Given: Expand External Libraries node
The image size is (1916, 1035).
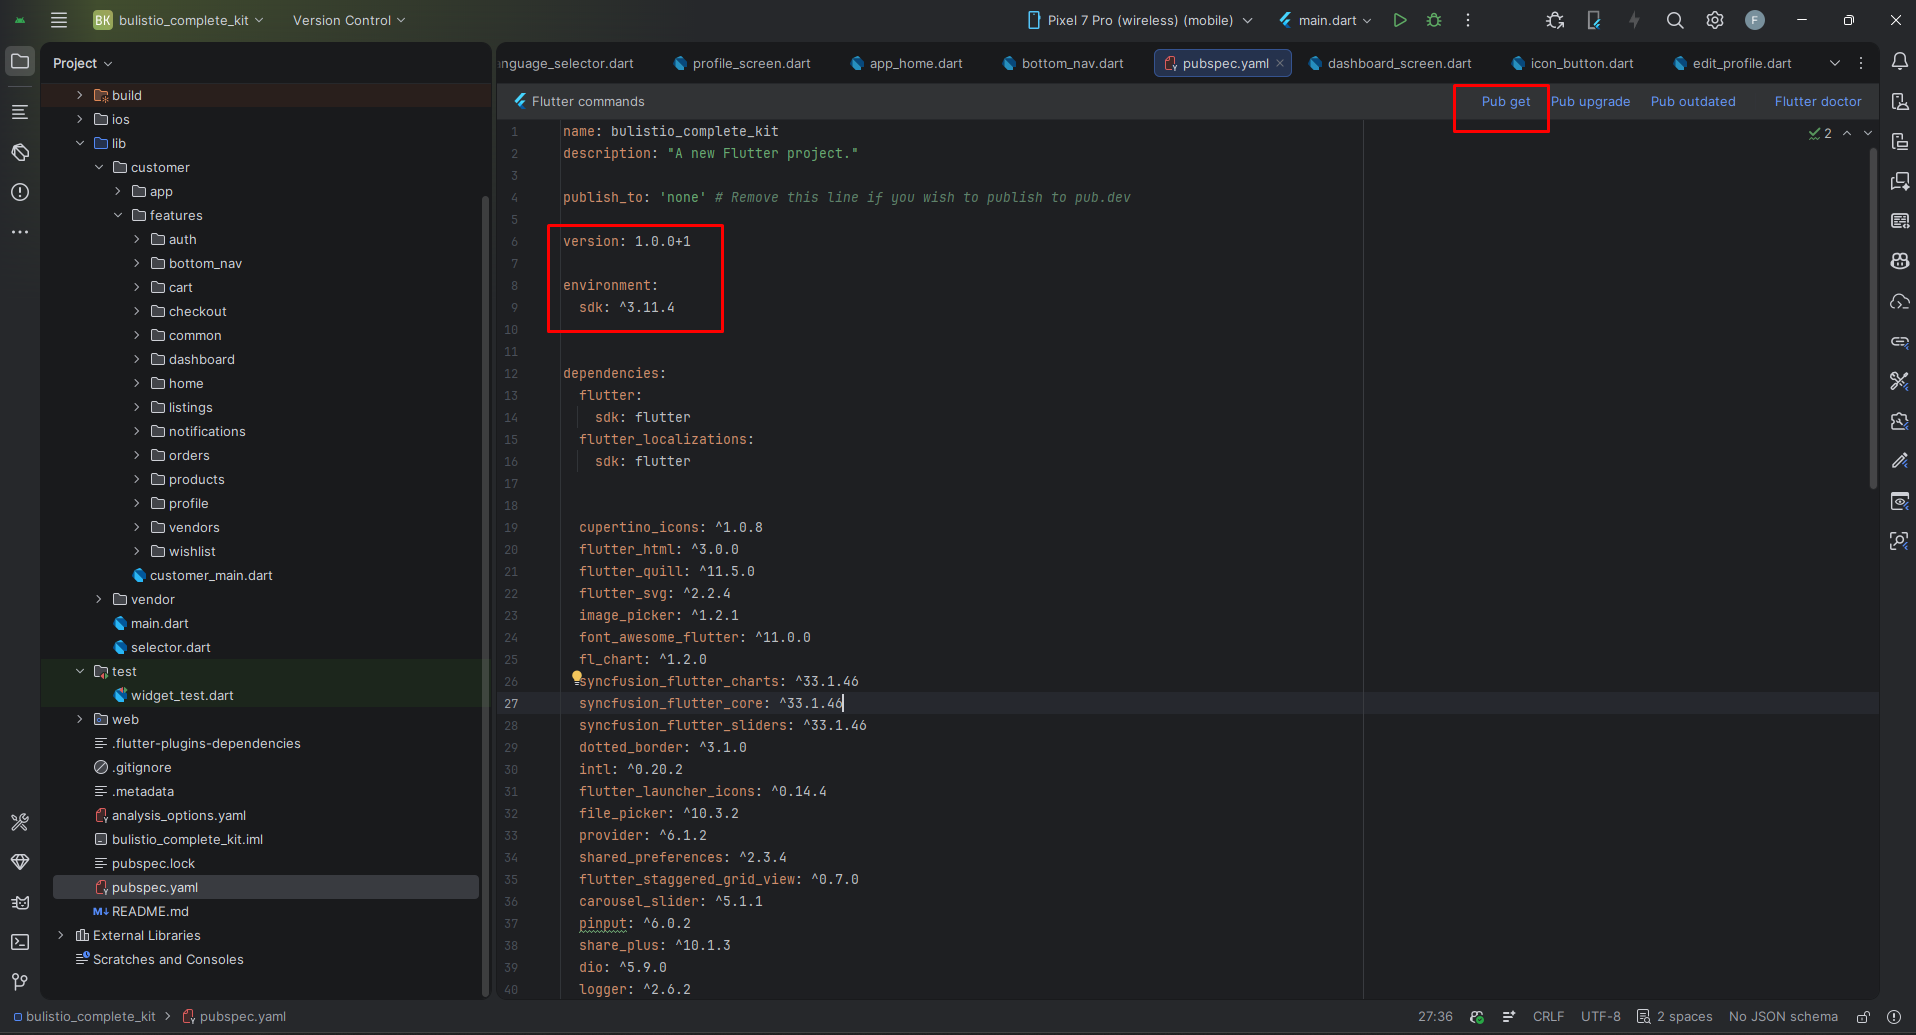Looking at the screenshot, I should coord(61,935).
